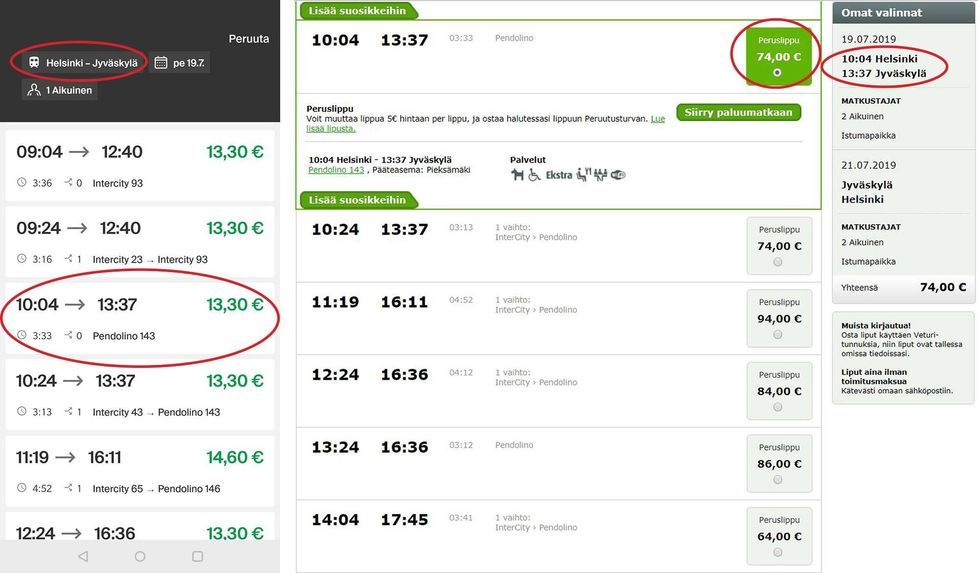Click the 14:04 – 17:45 connection row

click(558, 536)
